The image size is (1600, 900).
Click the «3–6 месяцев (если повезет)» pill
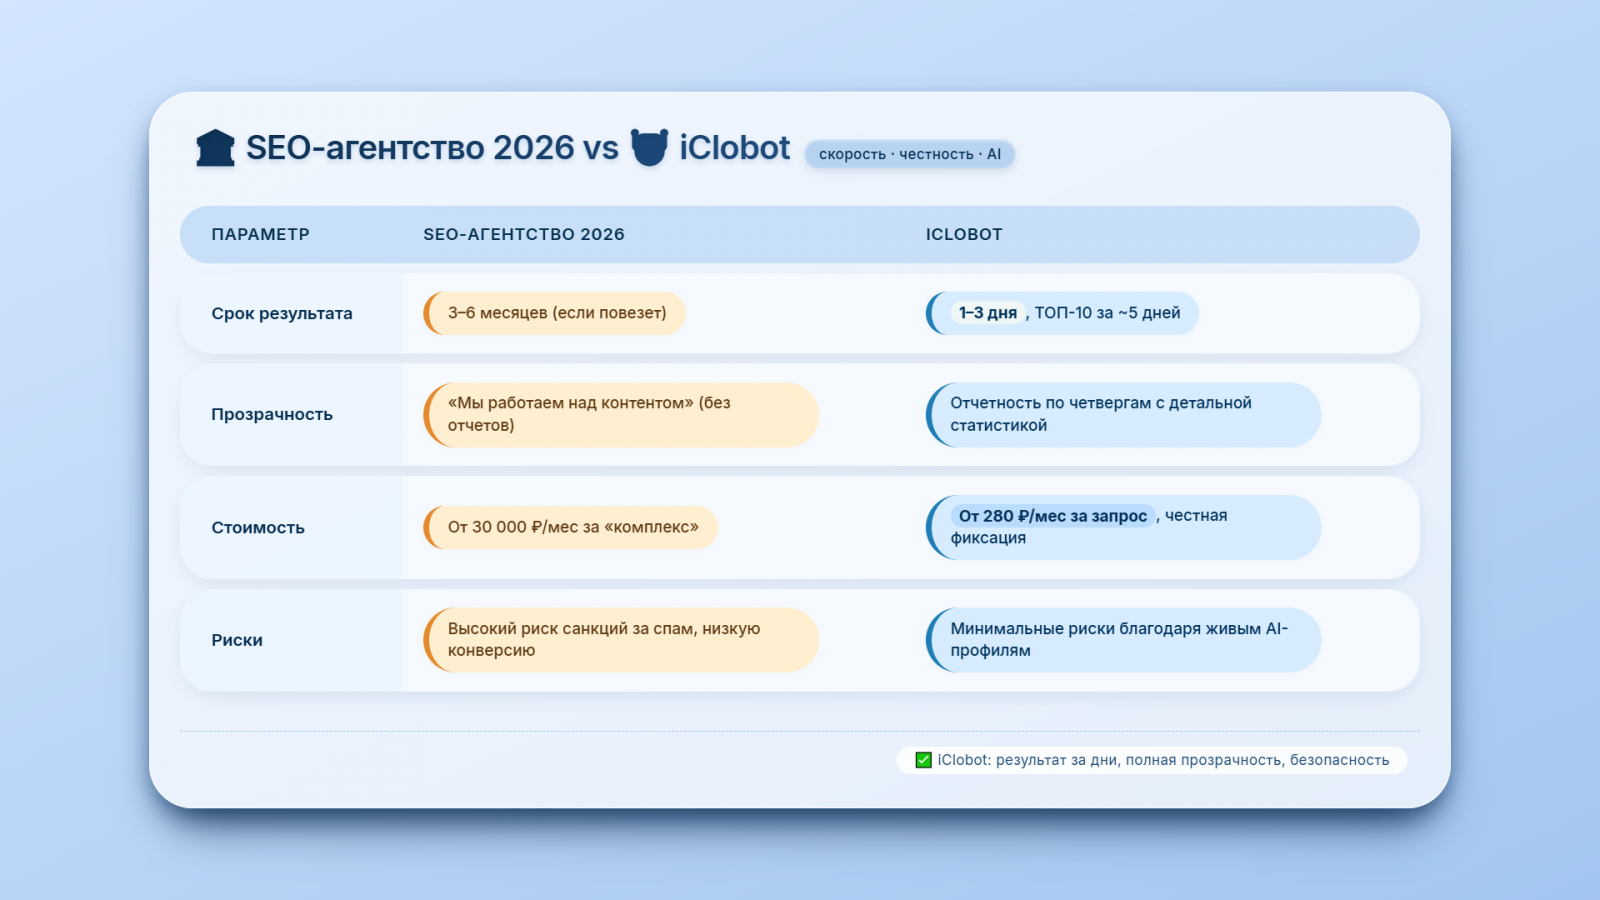(556, 313)
